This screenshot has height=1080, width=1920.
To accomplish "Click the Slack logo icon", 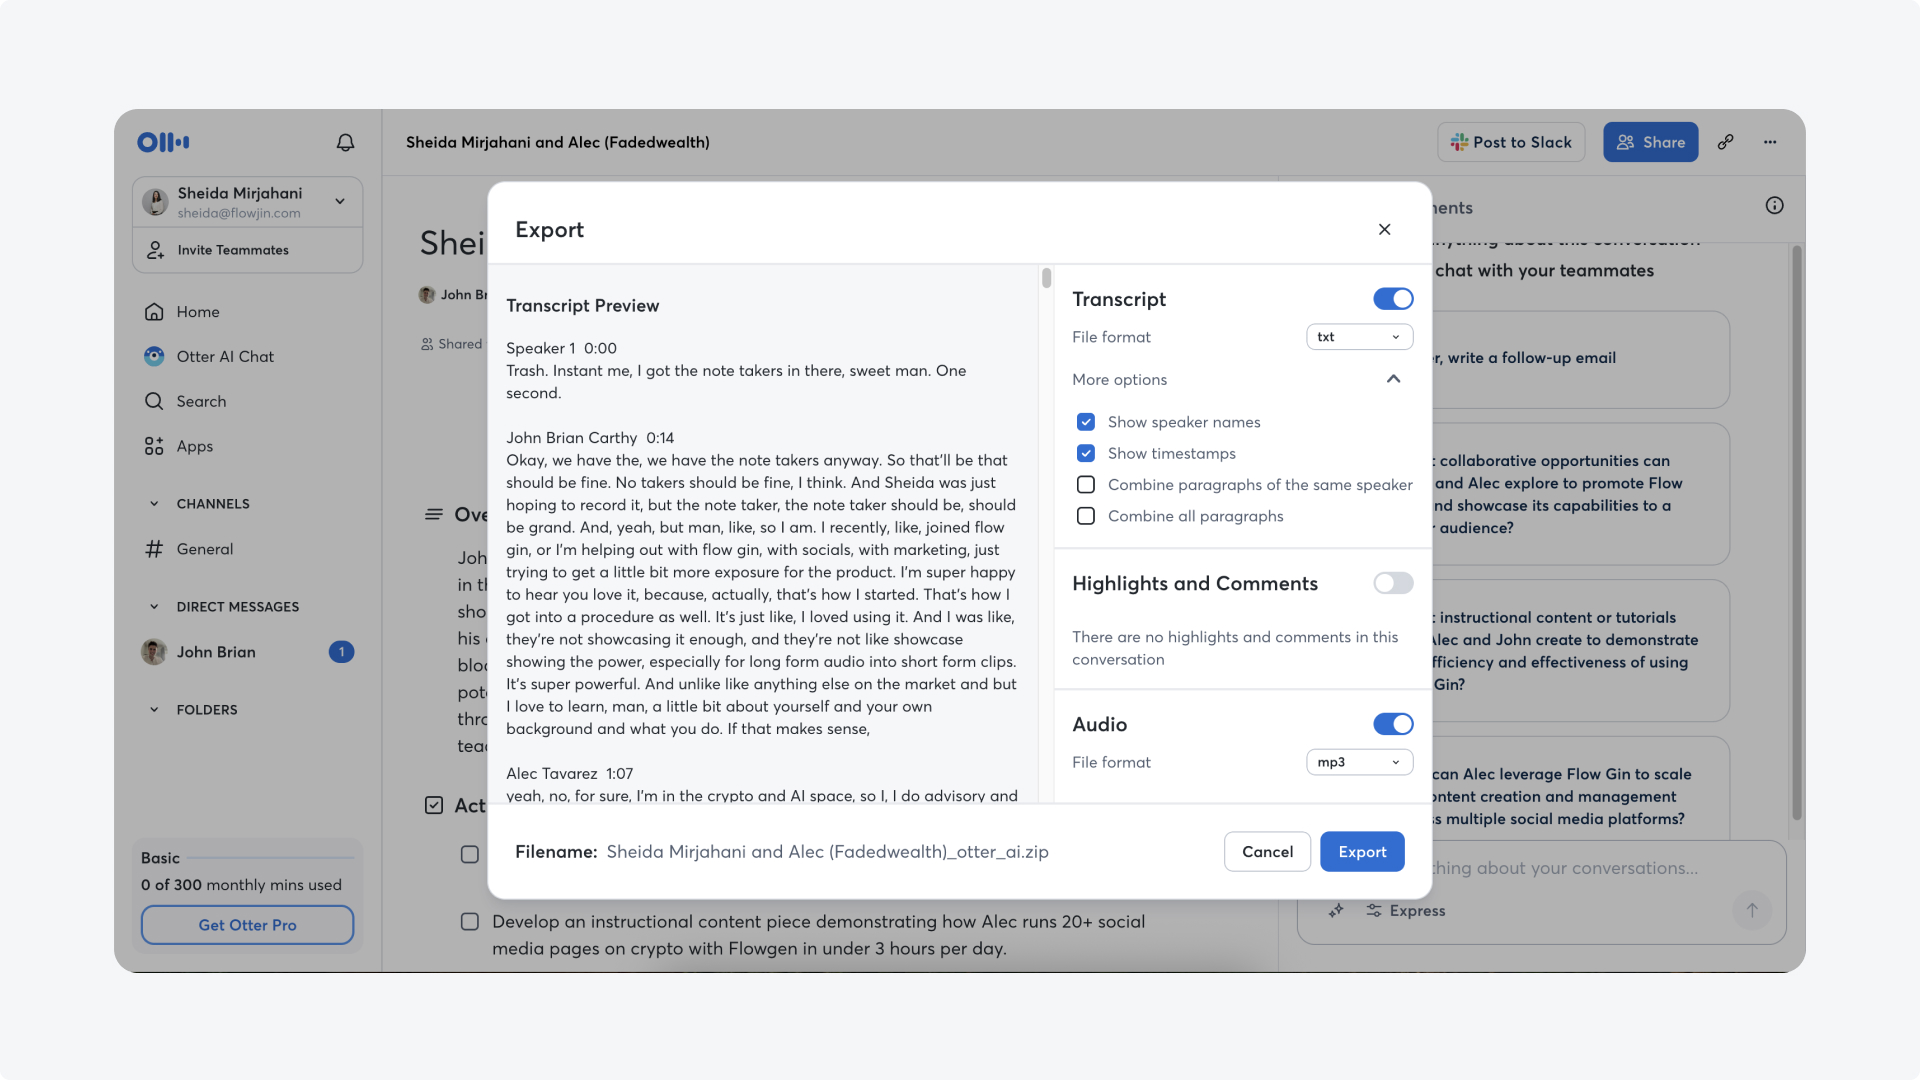I will (x=1460, y=142).
